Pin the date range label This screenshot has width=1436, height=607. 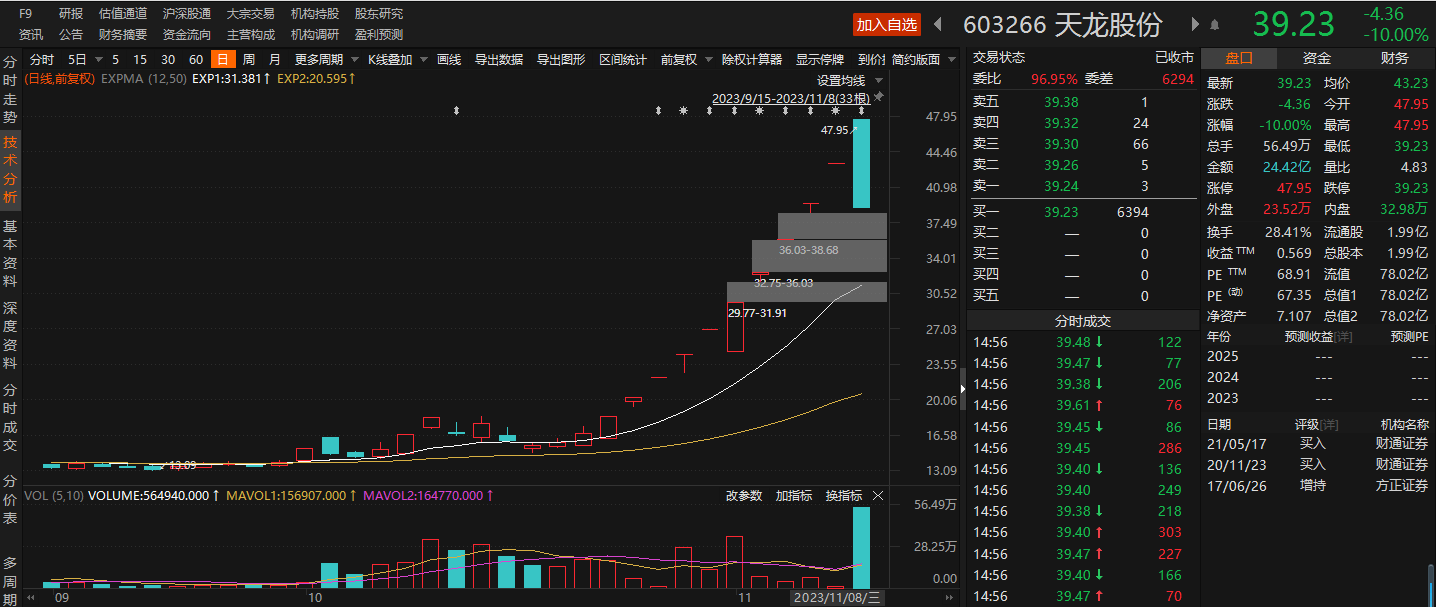(879, 97)
